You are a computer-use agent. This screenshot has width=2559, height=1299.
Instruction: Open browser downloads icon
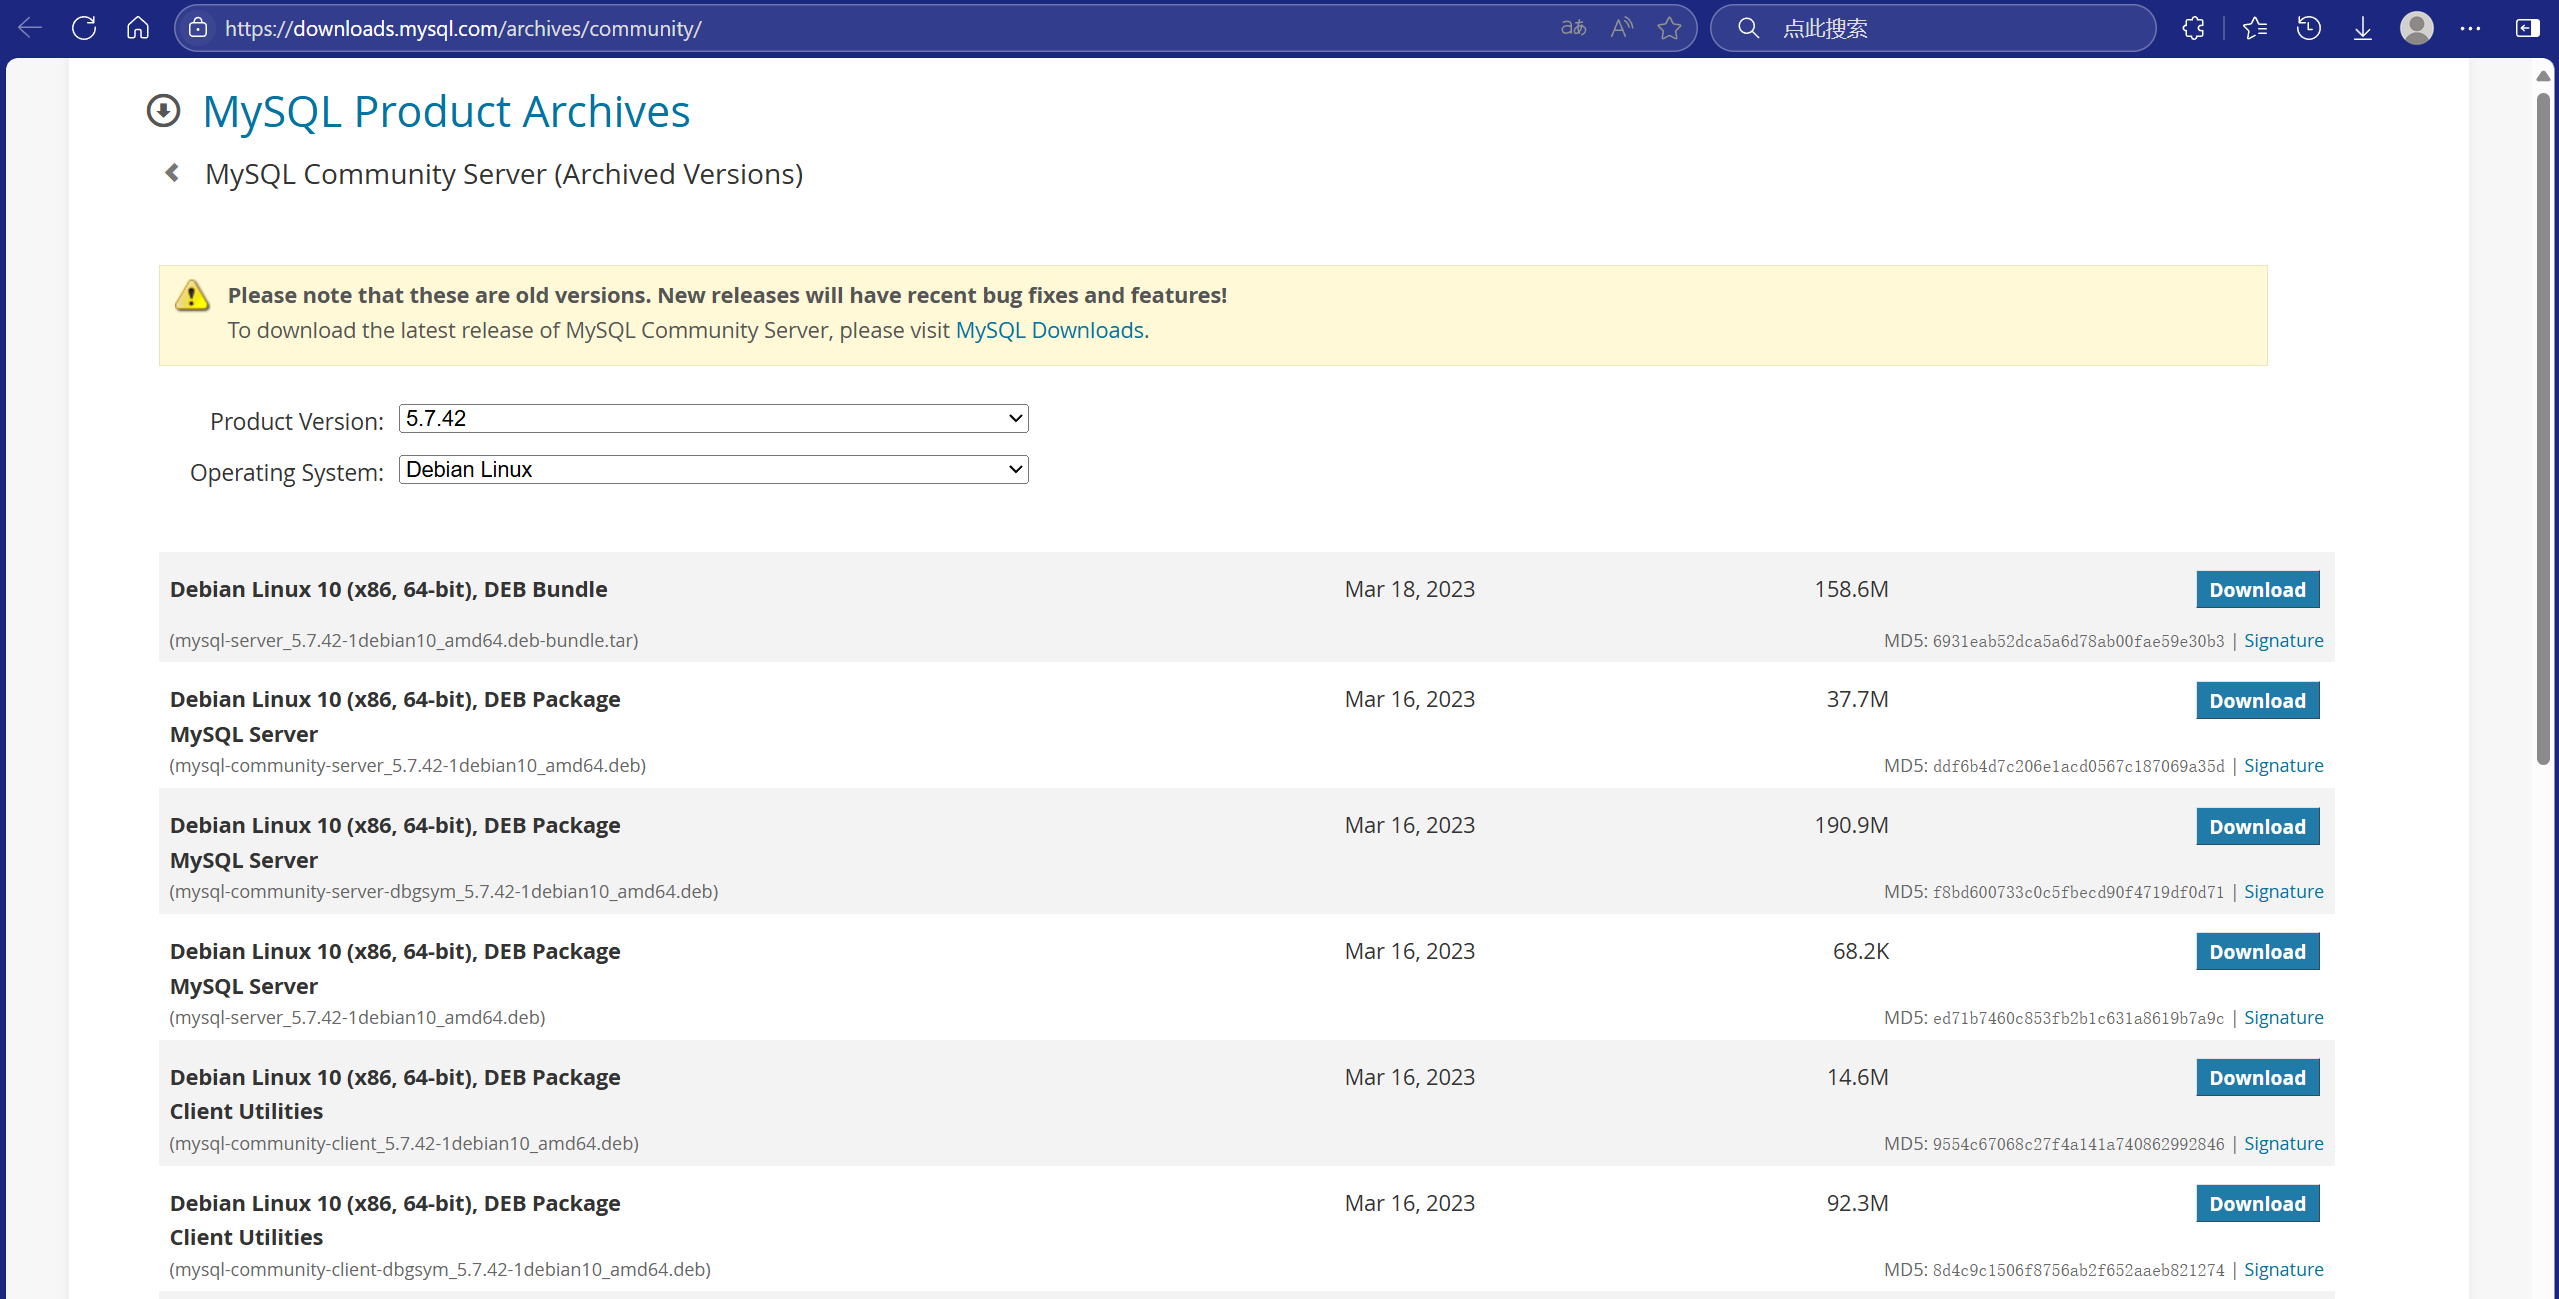tap(2363, 28)
